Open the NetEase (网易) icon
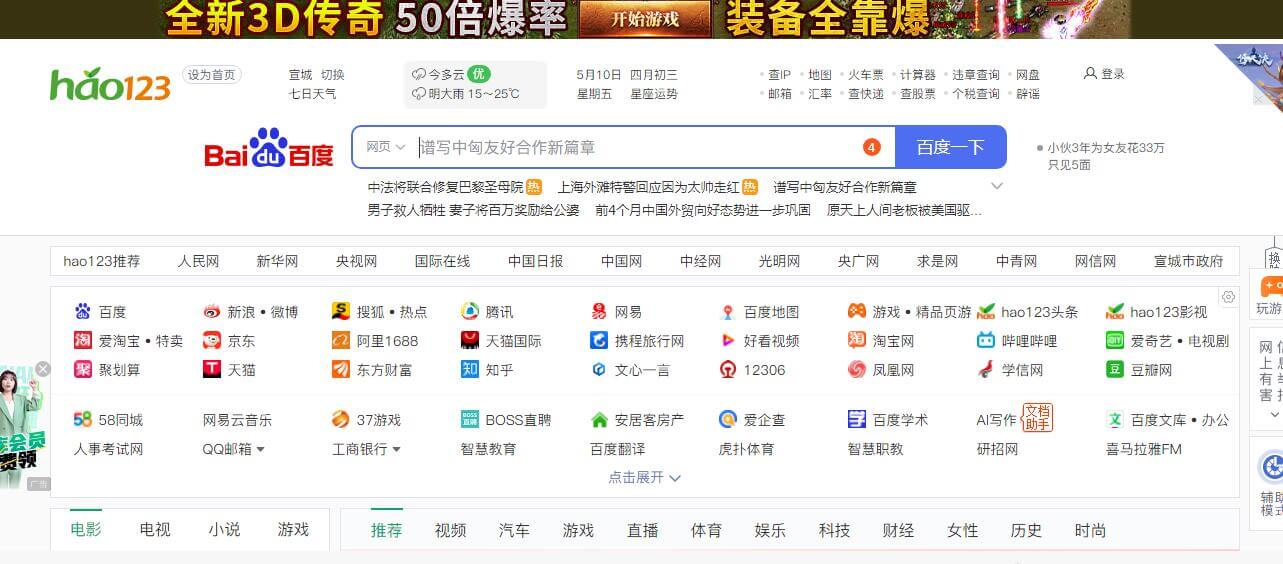This screenshot has height=564, width=1283. [599, 312]
